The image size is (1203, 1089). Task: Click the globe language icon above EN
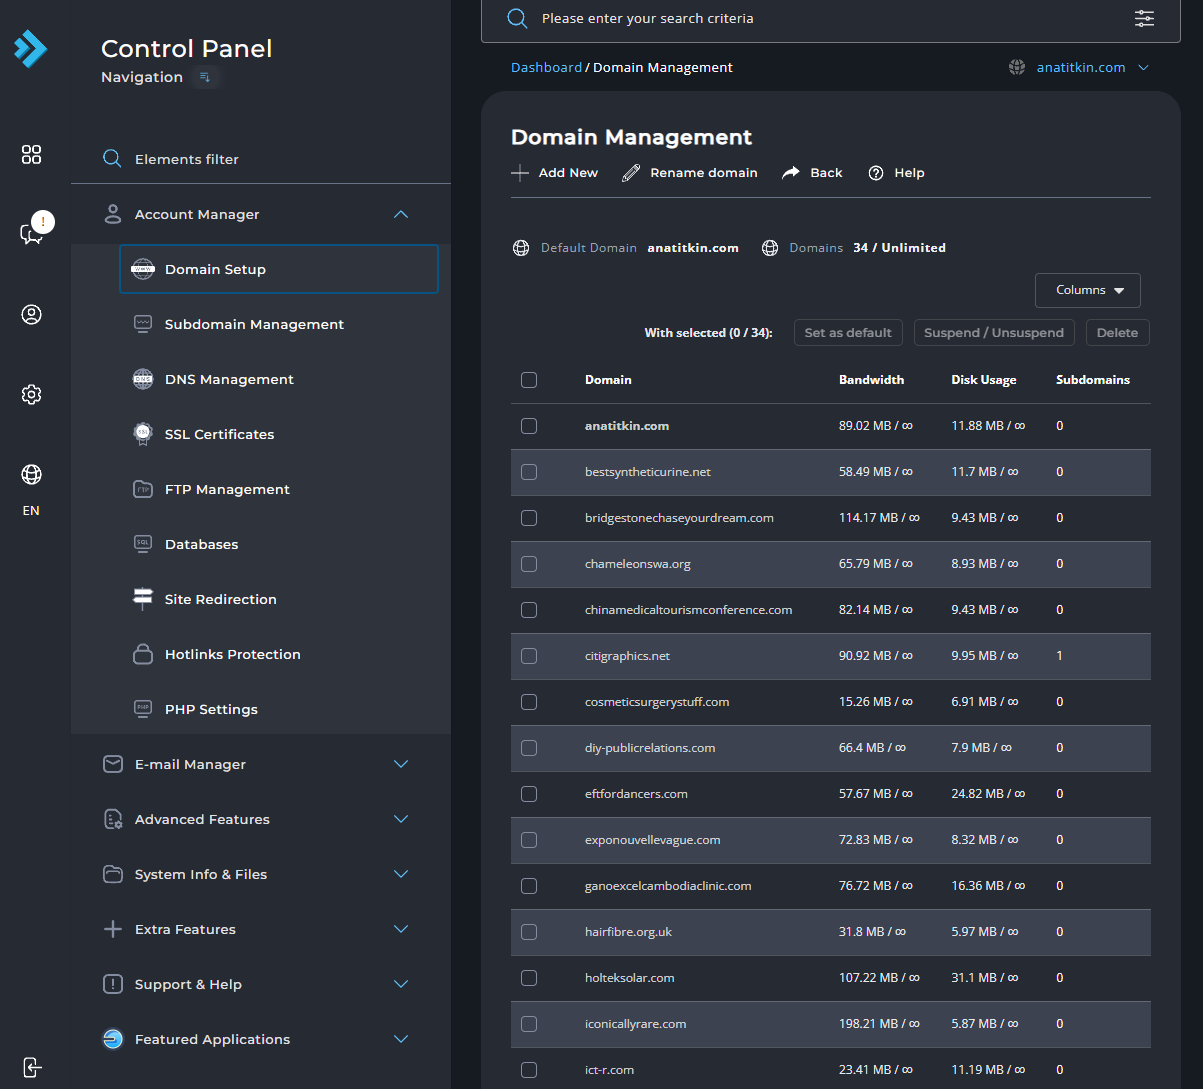click(32, 474)
